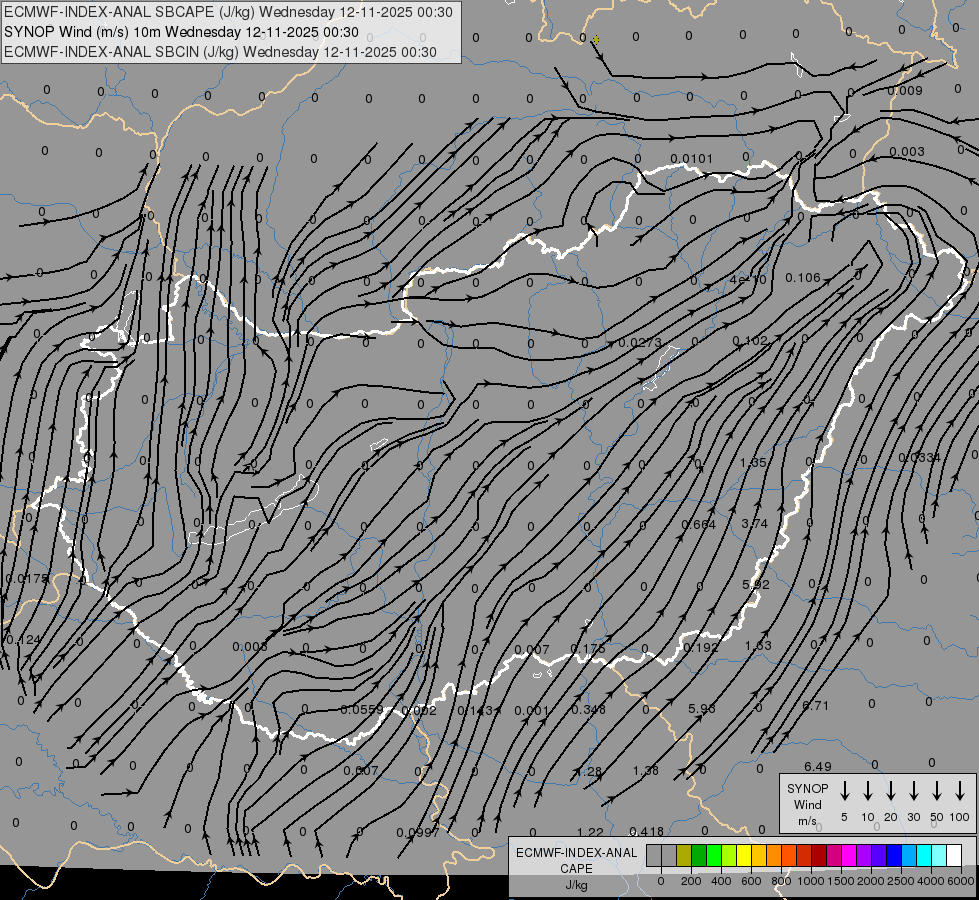Click the SBCIN title line
The image size is (979, 900).
[x=220, y=52]
